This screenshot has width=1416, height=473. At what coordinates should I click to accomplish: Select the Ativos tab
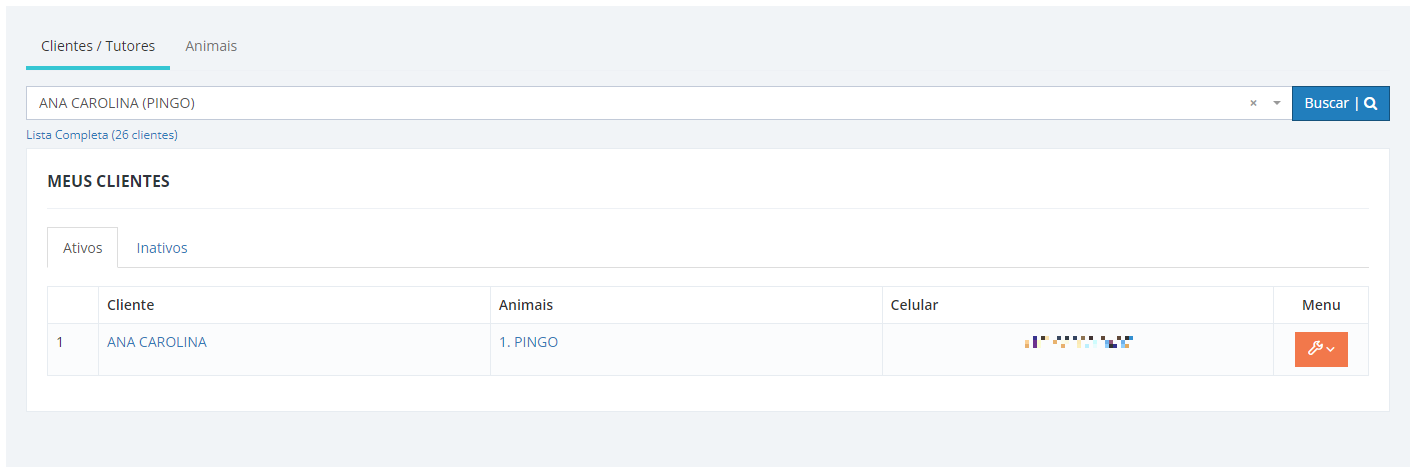83,248
